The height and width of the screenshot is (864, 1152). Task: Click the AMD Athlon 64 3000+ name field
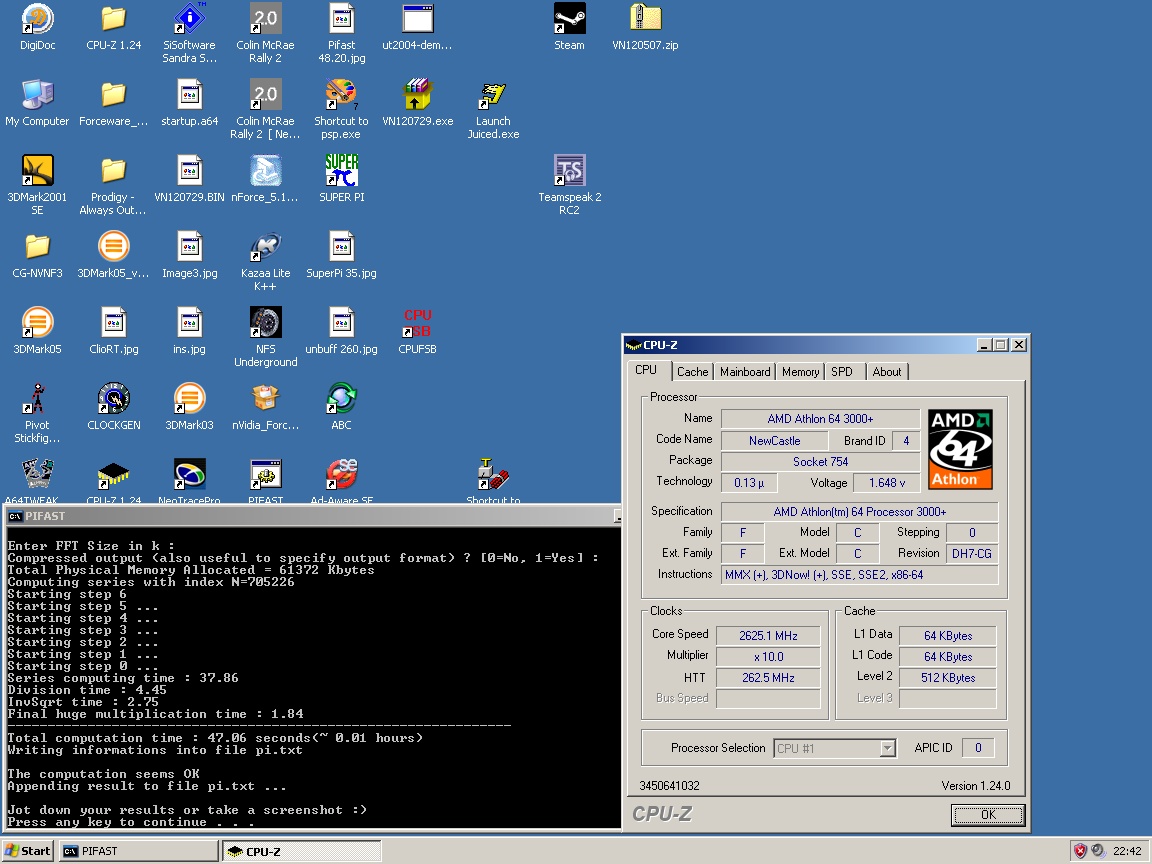(820, 419)
